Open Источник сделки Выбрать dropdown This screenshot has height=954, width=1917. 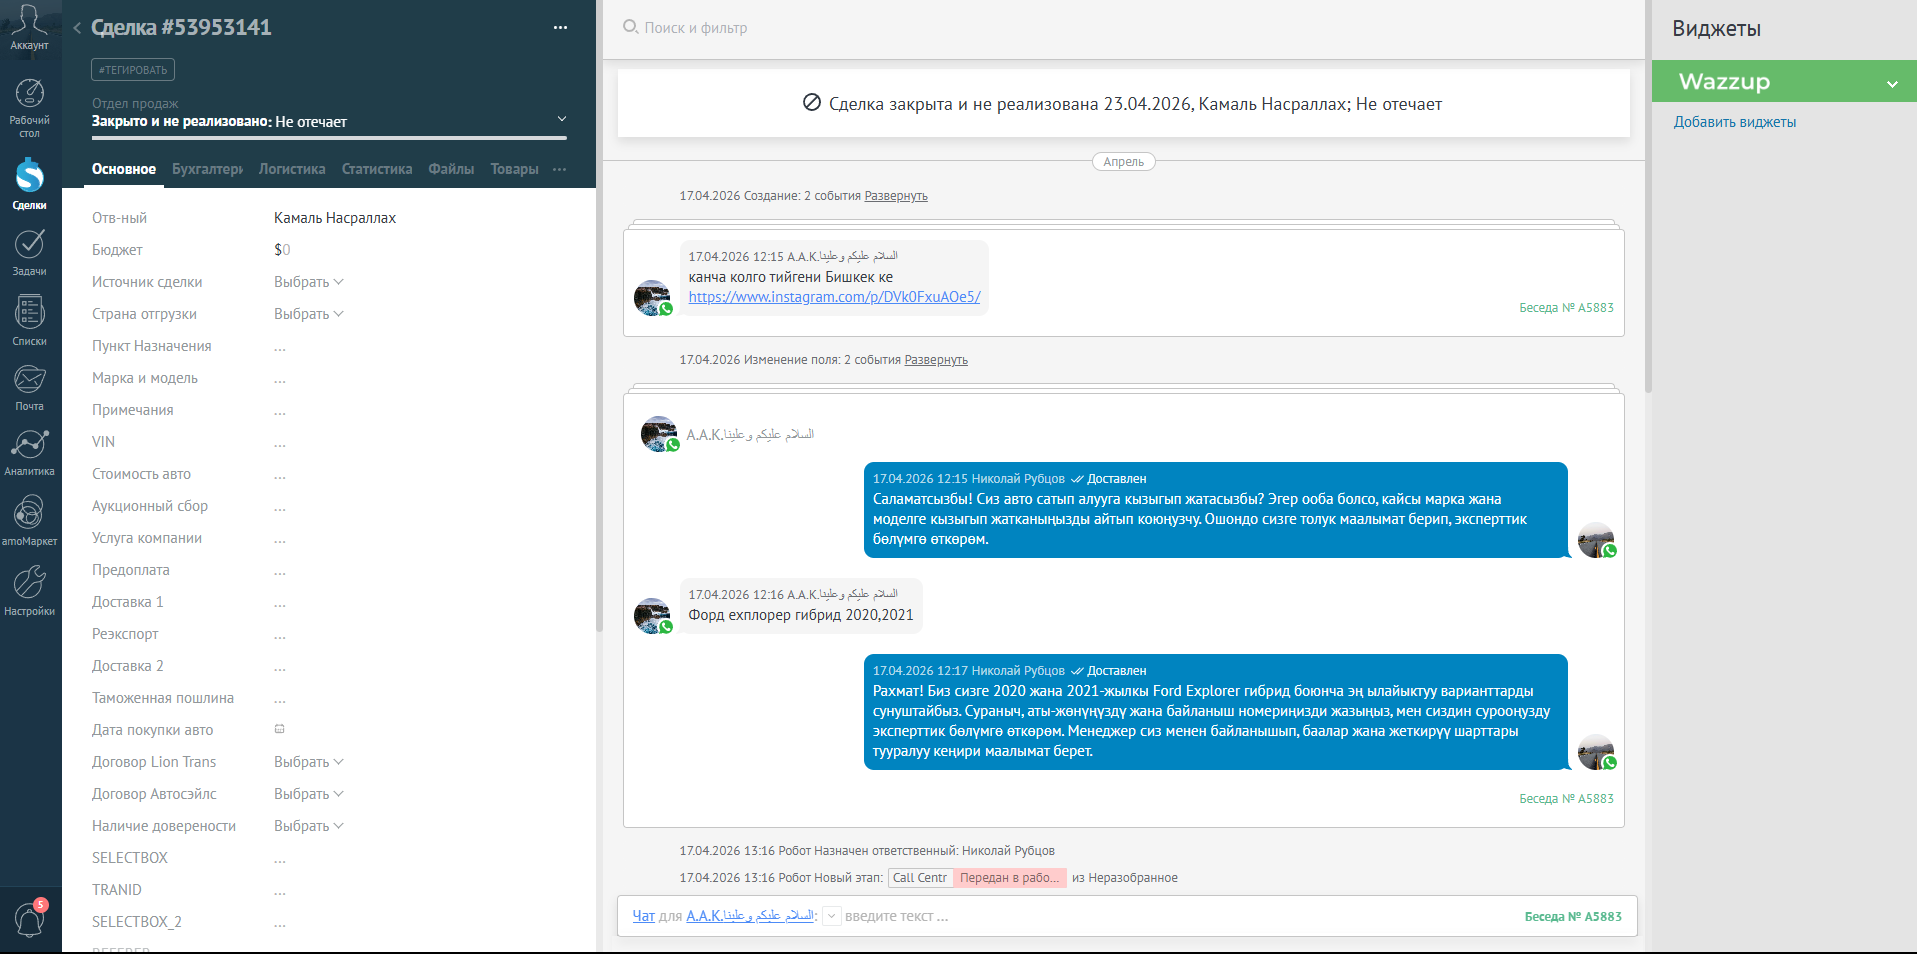308,282
